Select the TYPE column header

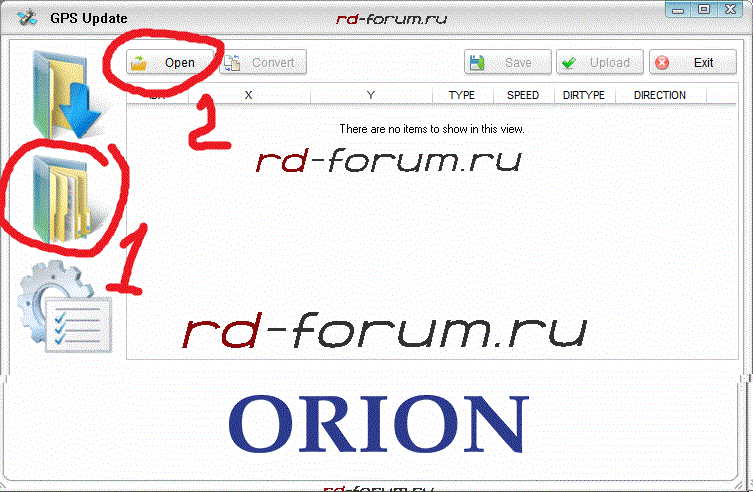[x=461, y=95]
